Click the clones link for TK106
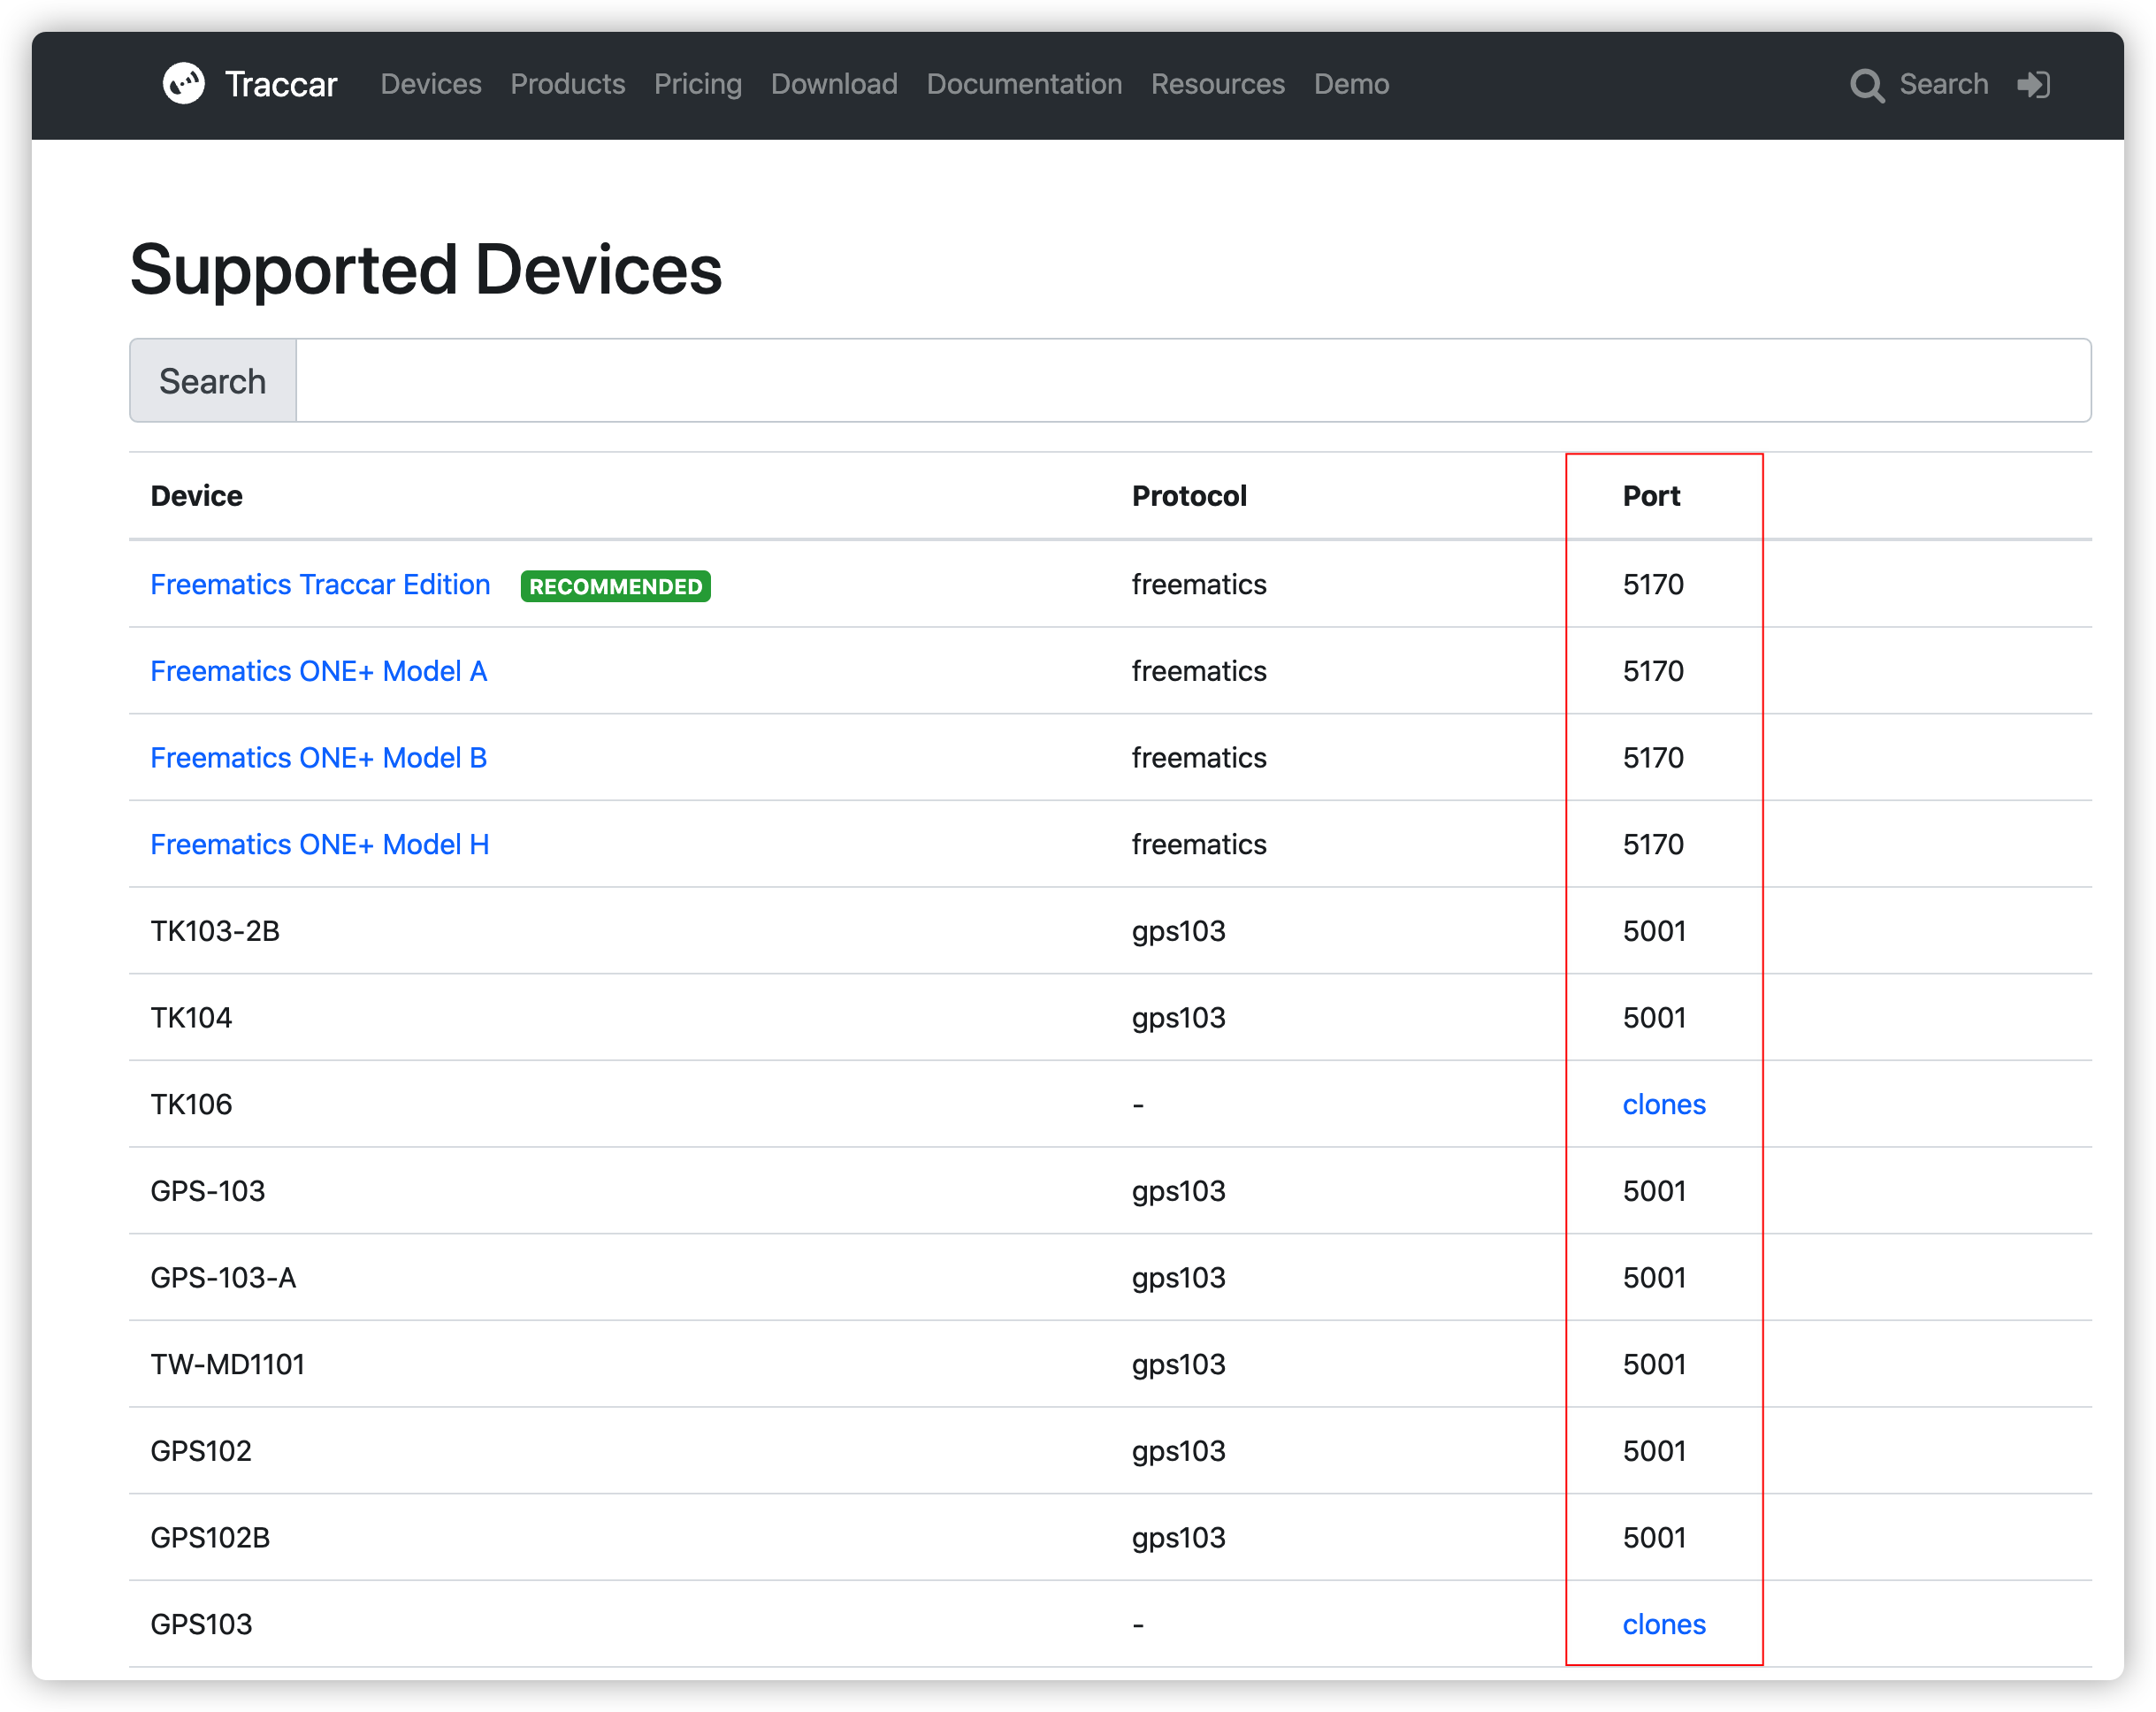 coord(1663,1105)
